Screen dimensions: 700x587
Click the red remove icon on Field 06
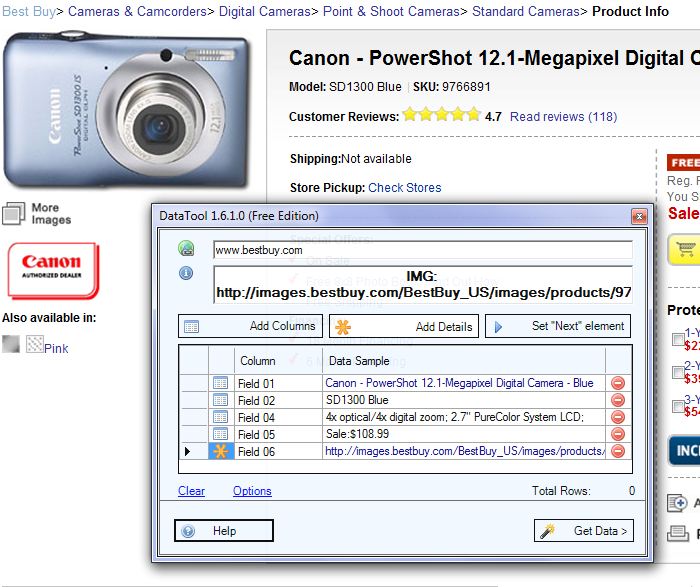tap(617, 451)
